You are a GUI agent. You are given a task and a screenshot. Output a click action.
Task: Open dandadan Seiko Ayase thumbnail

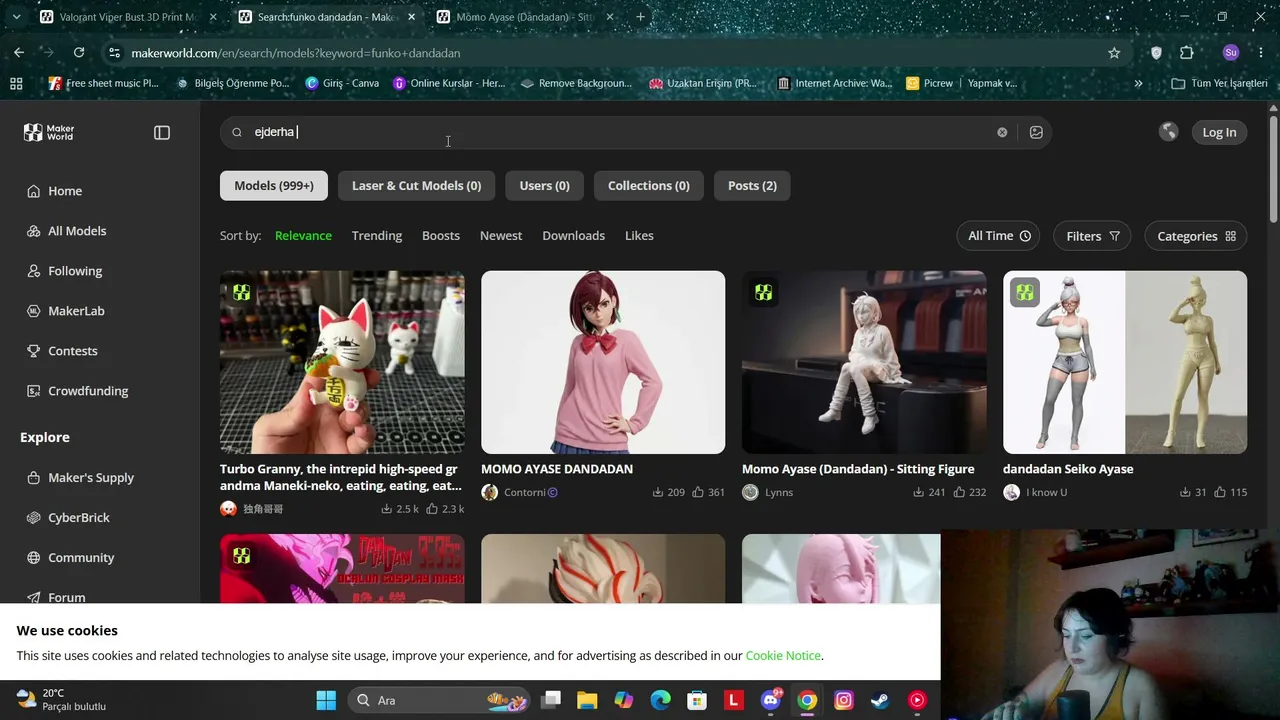point(1125,362)
